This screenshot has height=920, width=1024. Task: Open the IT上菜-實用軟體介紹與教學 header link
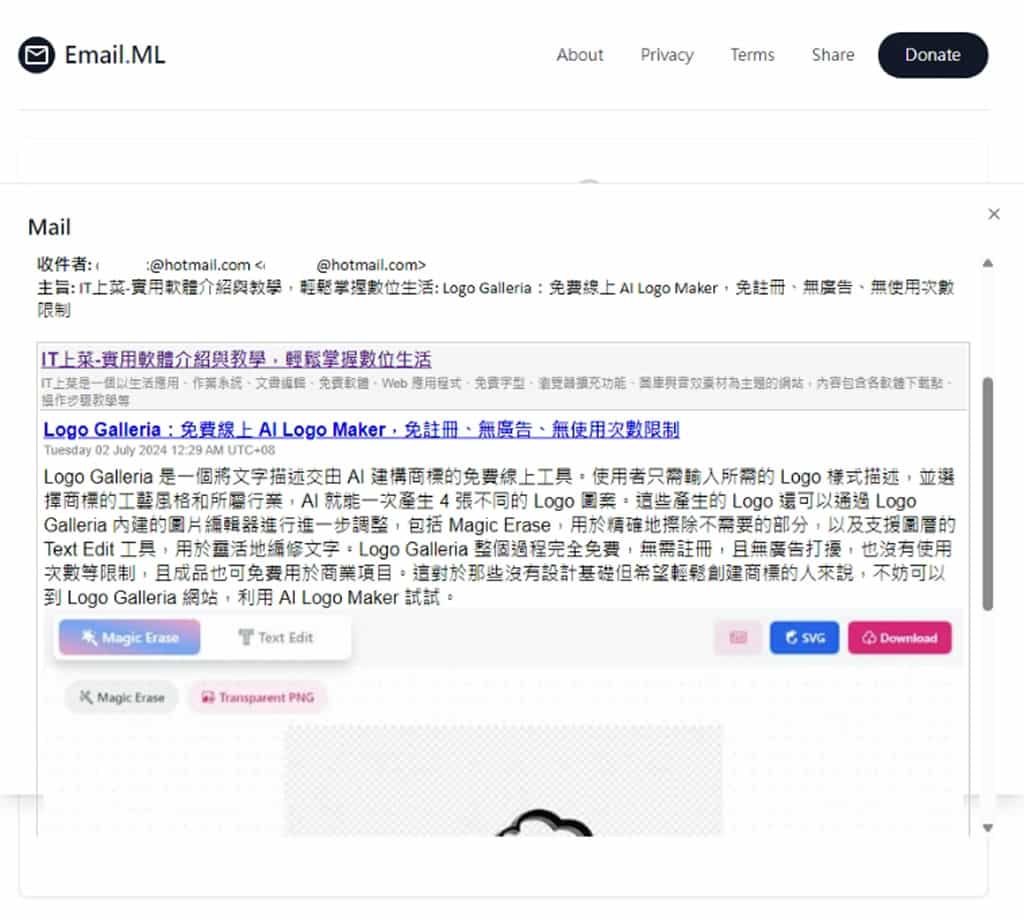point(236,359)
